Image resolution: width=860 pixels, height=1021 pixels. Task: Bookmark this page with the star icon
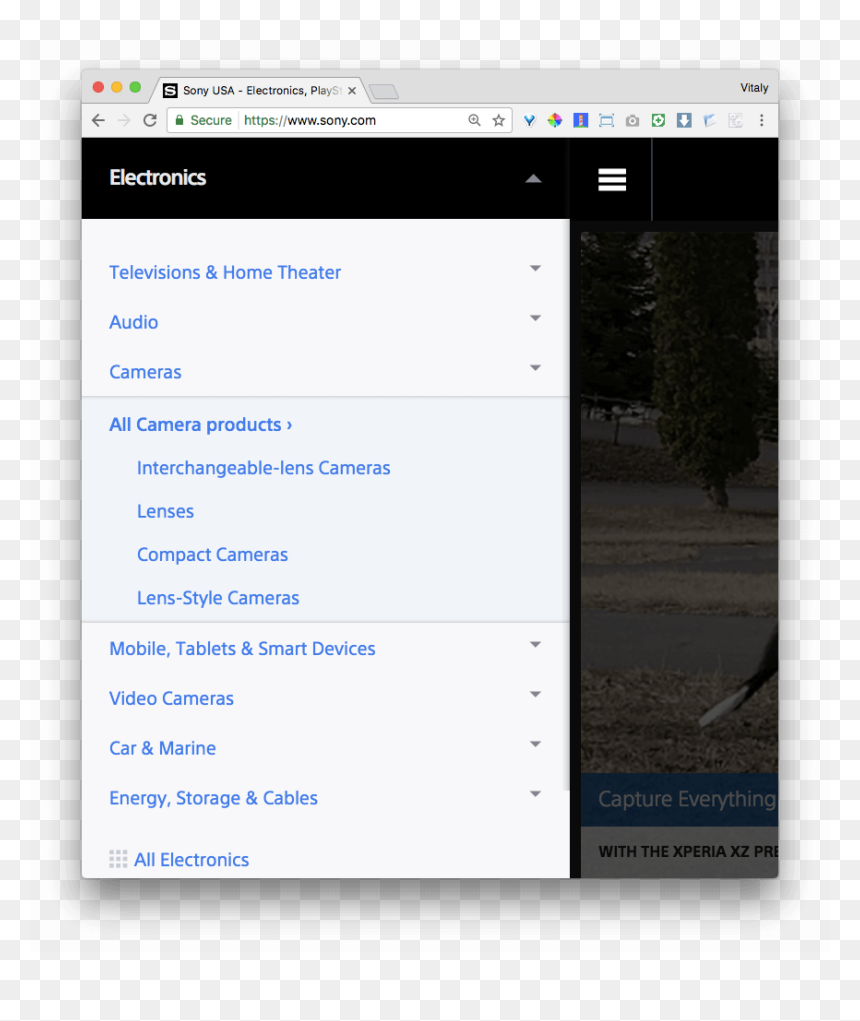click(x=499, y=120)
